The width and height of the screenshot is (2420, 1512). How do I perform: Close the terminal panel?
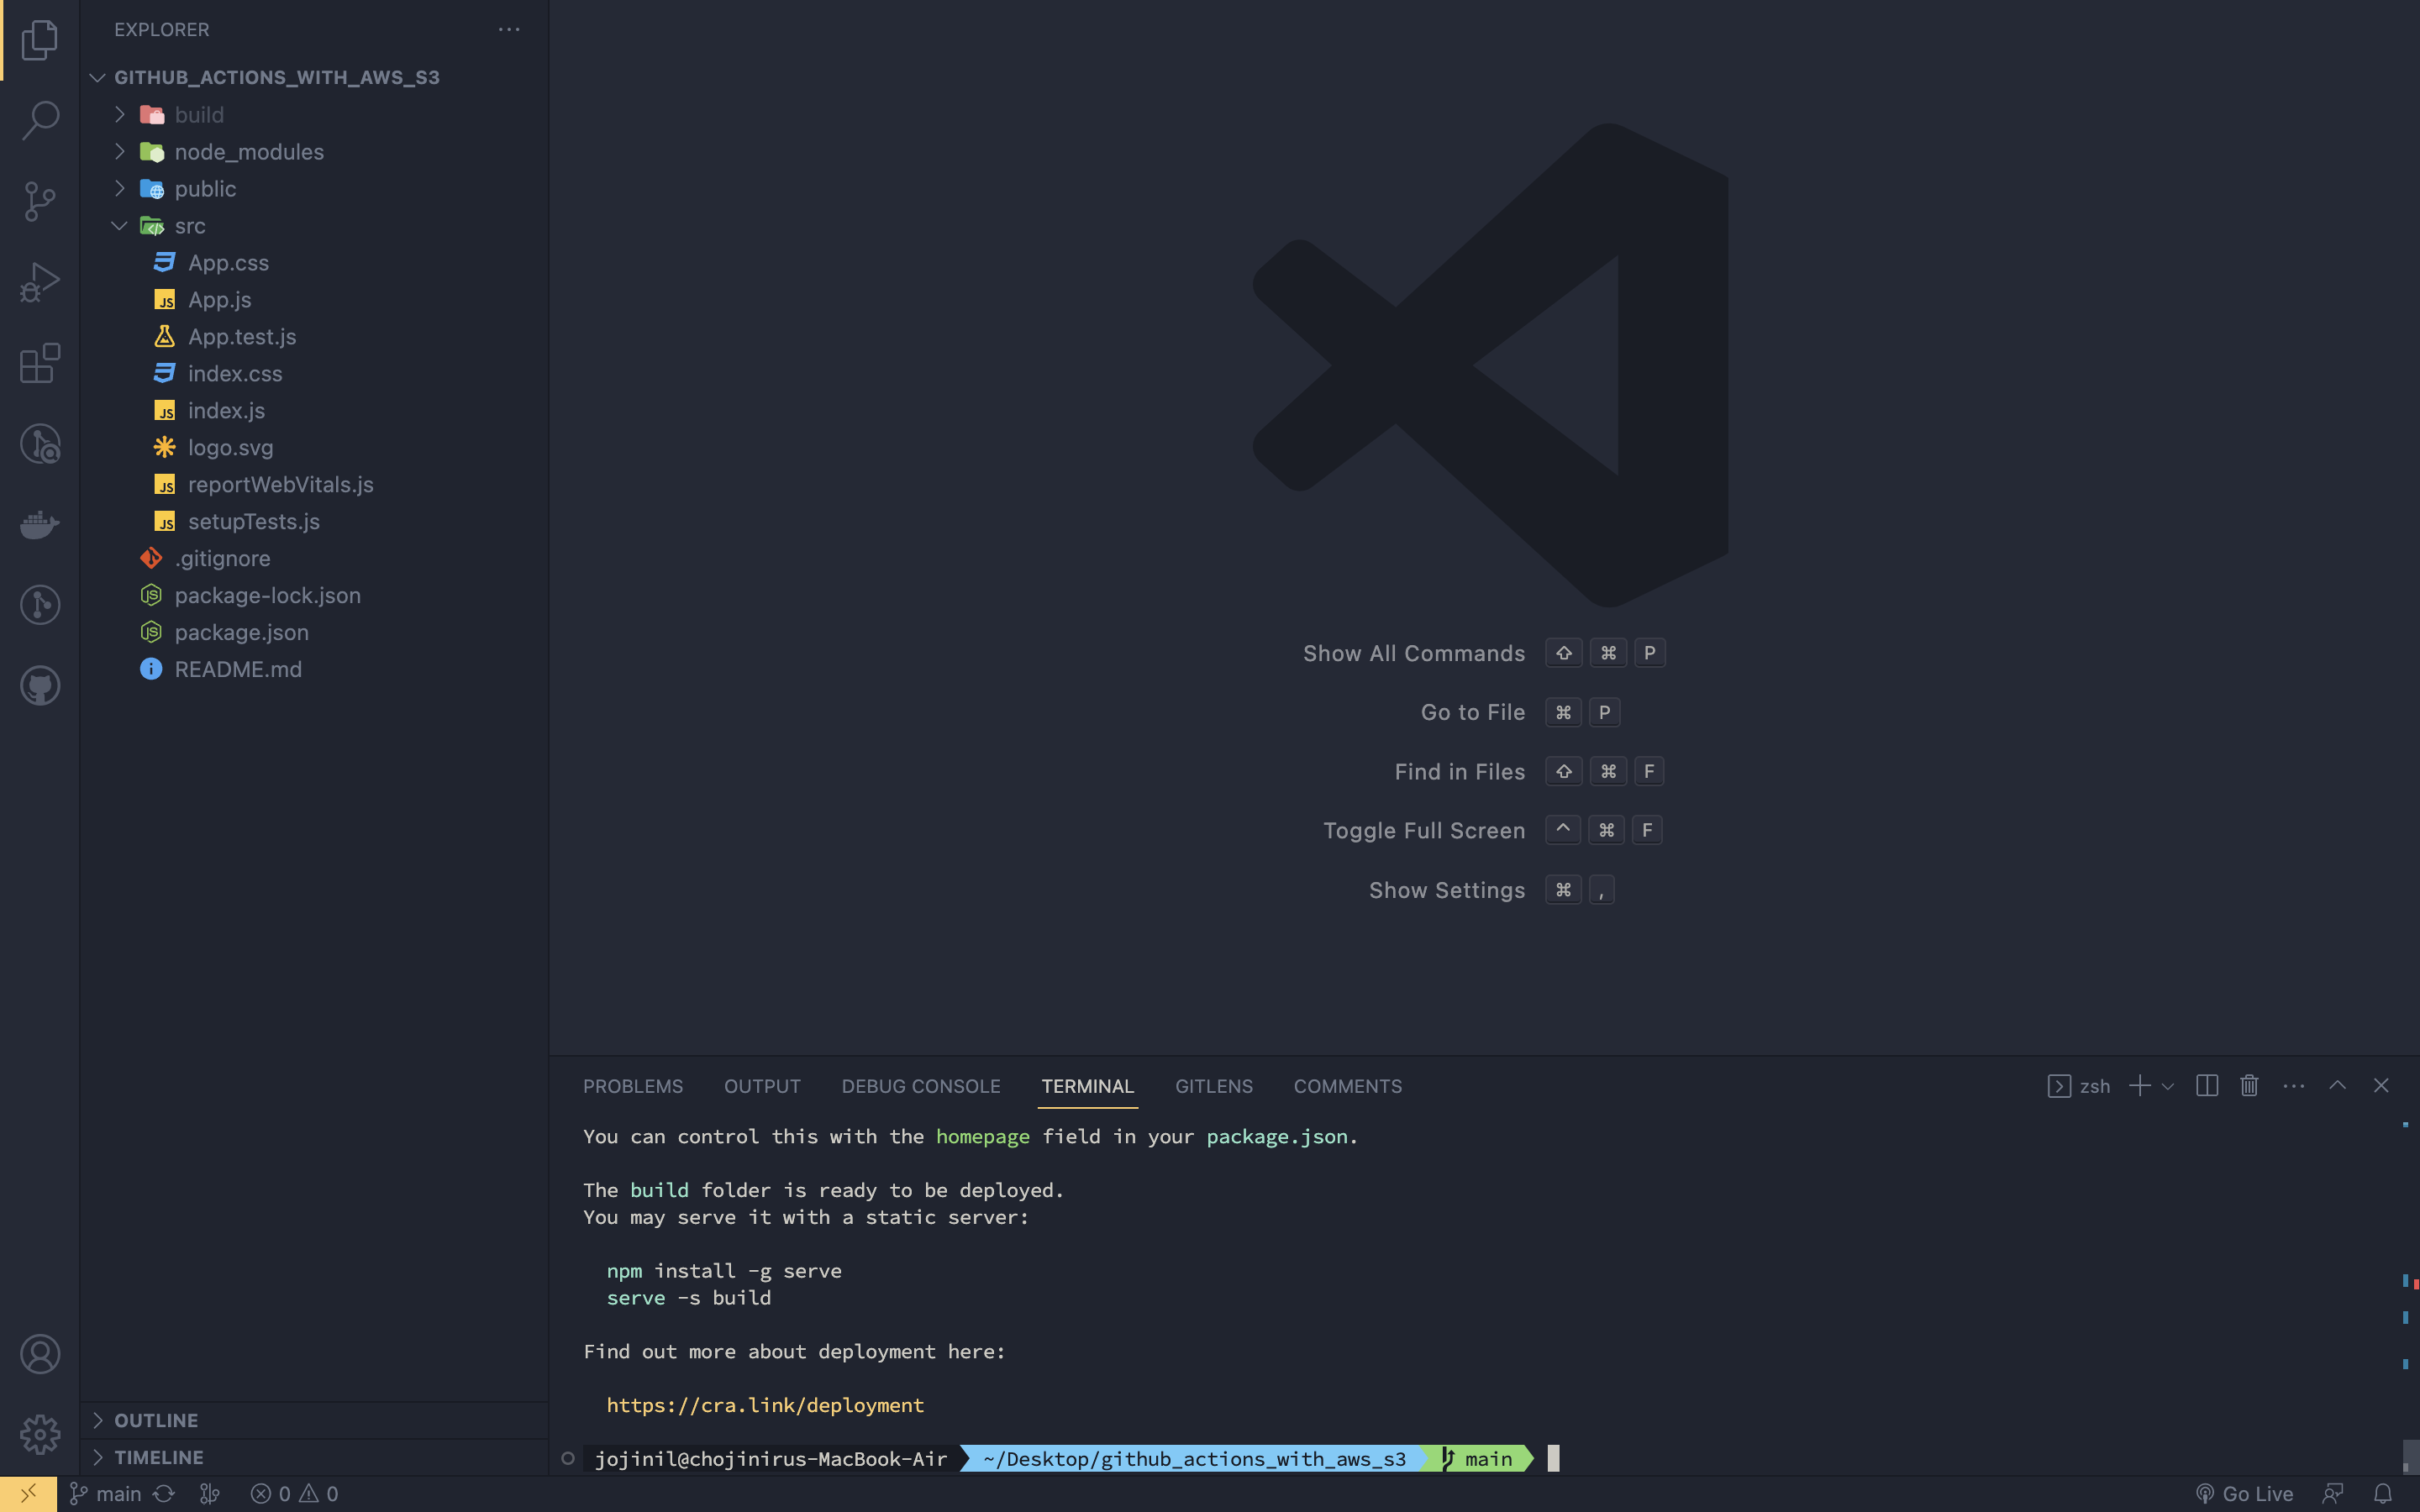(x=2381, y=1086)
